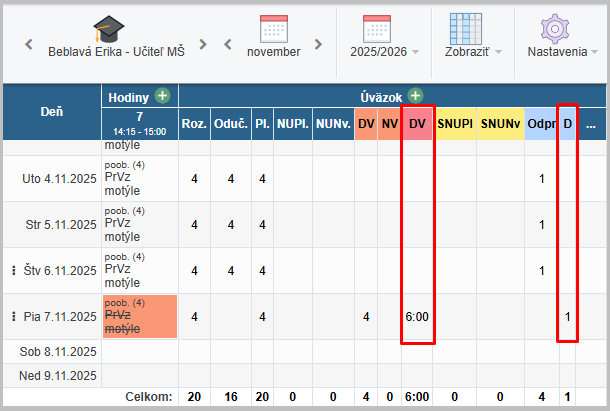610x411 pixels.
Task: Open the Zobraziť dropdown menu
Action: click(472, 51)
